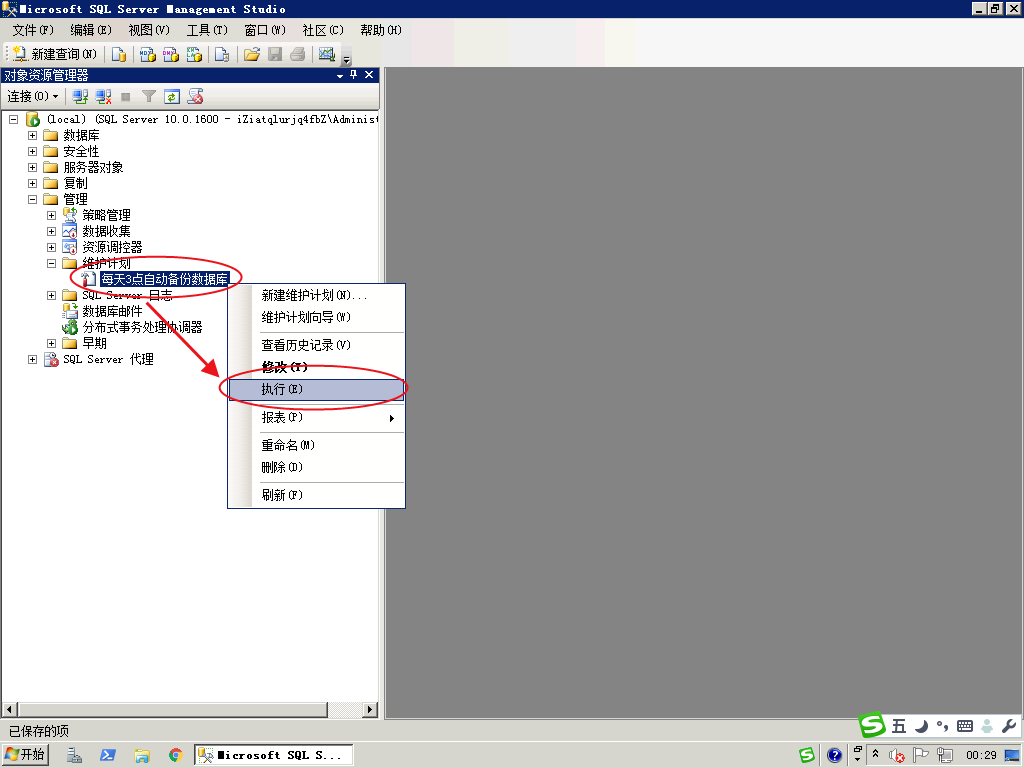1024x768 pixels.
Task: Choose 删除 from the context menu
Action: pyautogui.click(x=316, y=468)
